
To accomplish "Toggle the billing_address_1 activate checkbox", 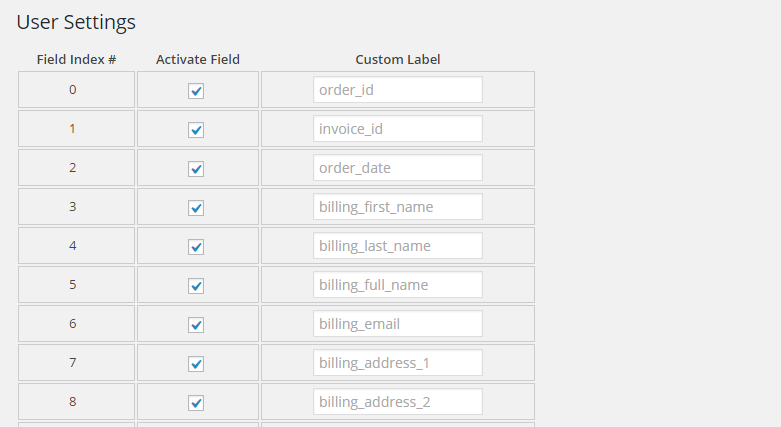I will pyautogui.click(x=196, y=364).
